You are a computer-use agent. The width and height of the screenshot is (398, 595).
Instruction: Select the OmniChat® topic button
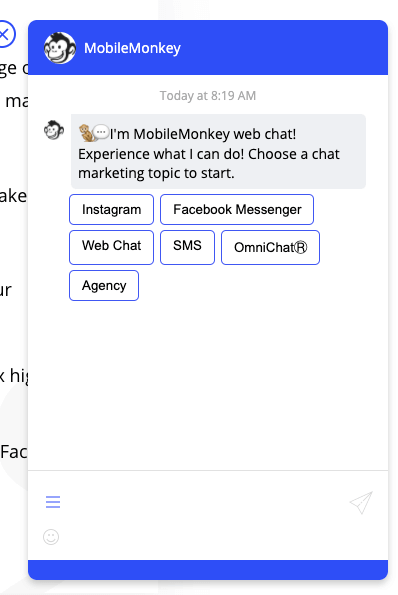click(270, 247)
